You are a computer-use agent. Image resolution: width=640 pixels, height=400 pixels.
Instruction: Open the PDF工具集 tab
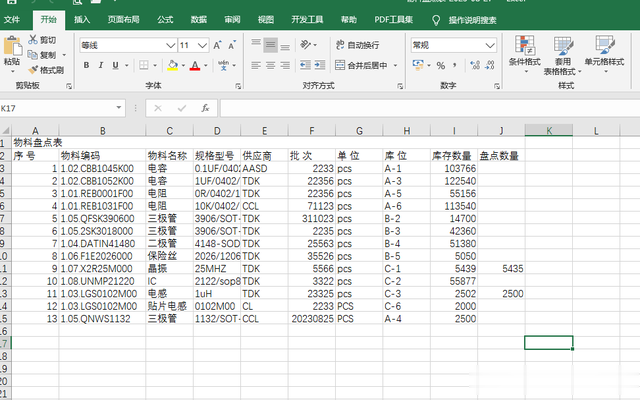click(x=393, y=20)
